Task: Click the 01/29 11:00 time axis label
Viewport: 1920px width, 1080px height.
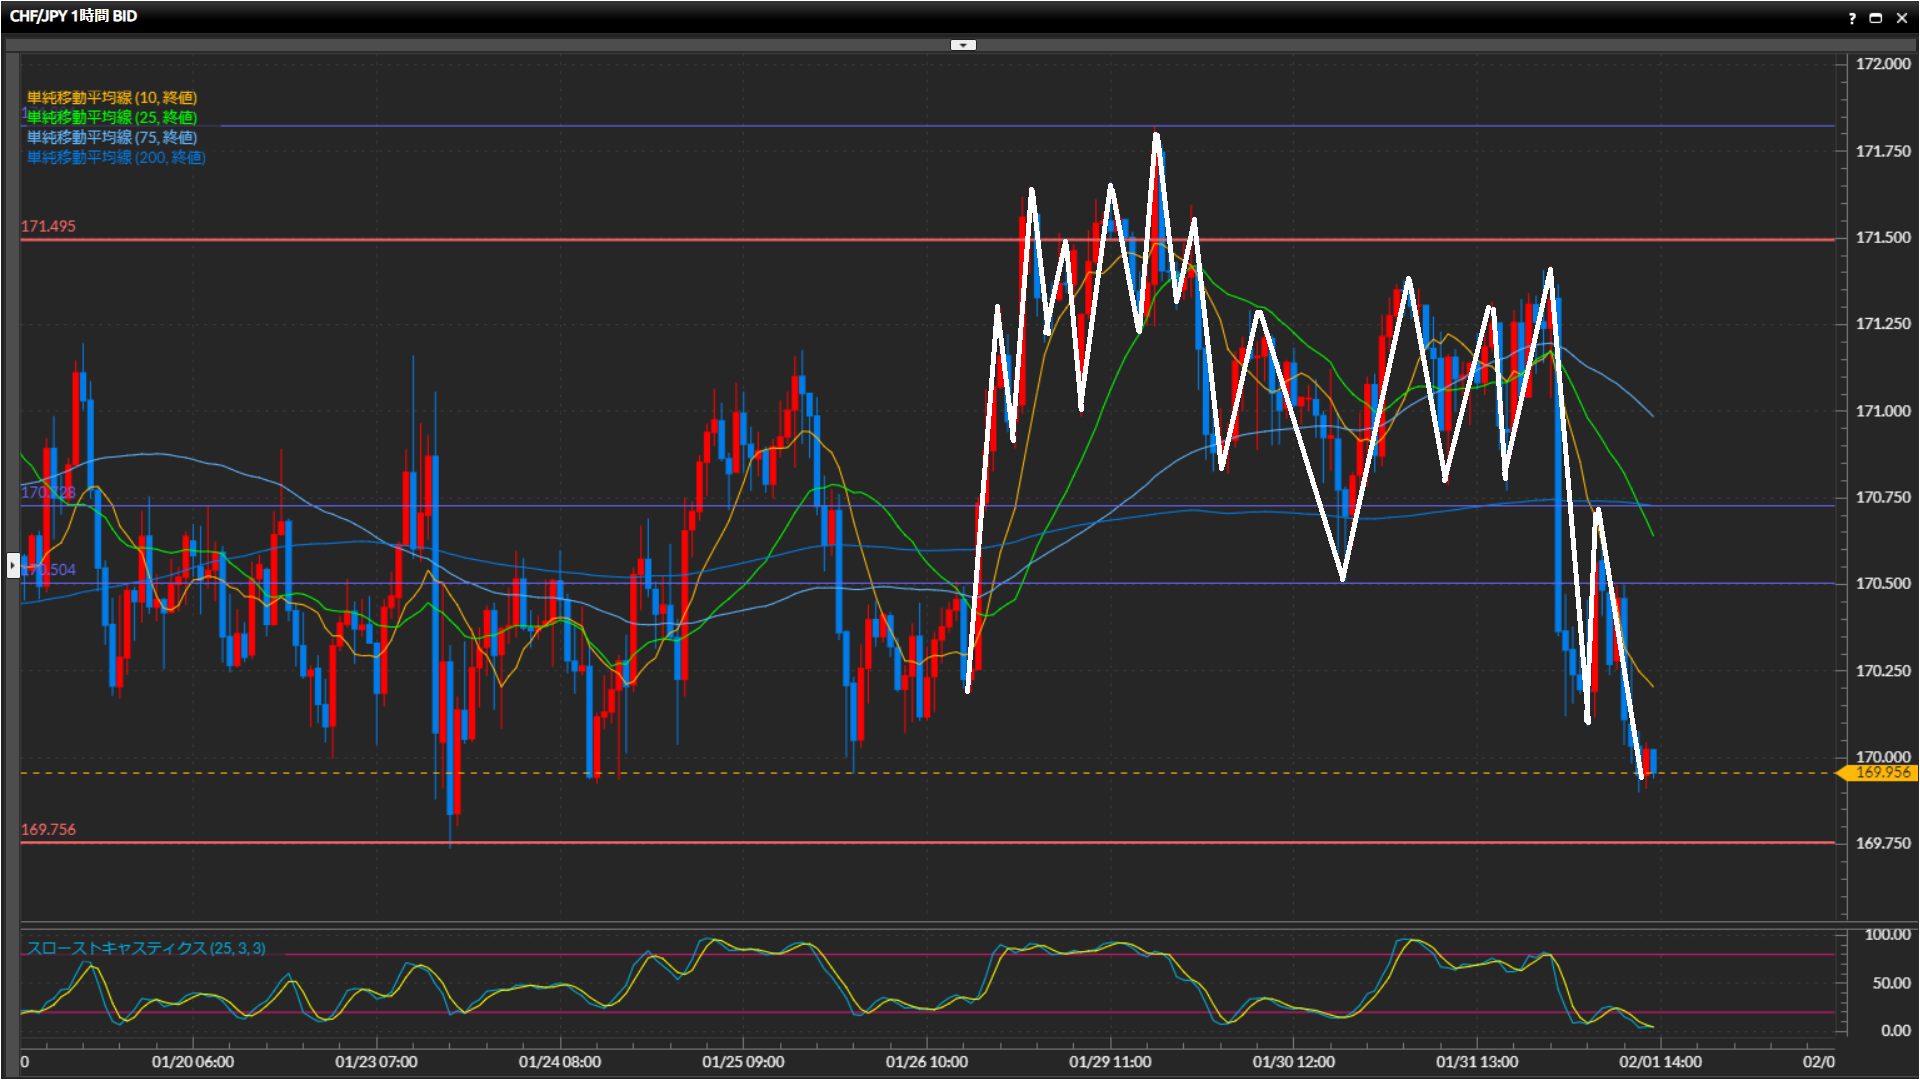Action: [x=1110, y=1062]
